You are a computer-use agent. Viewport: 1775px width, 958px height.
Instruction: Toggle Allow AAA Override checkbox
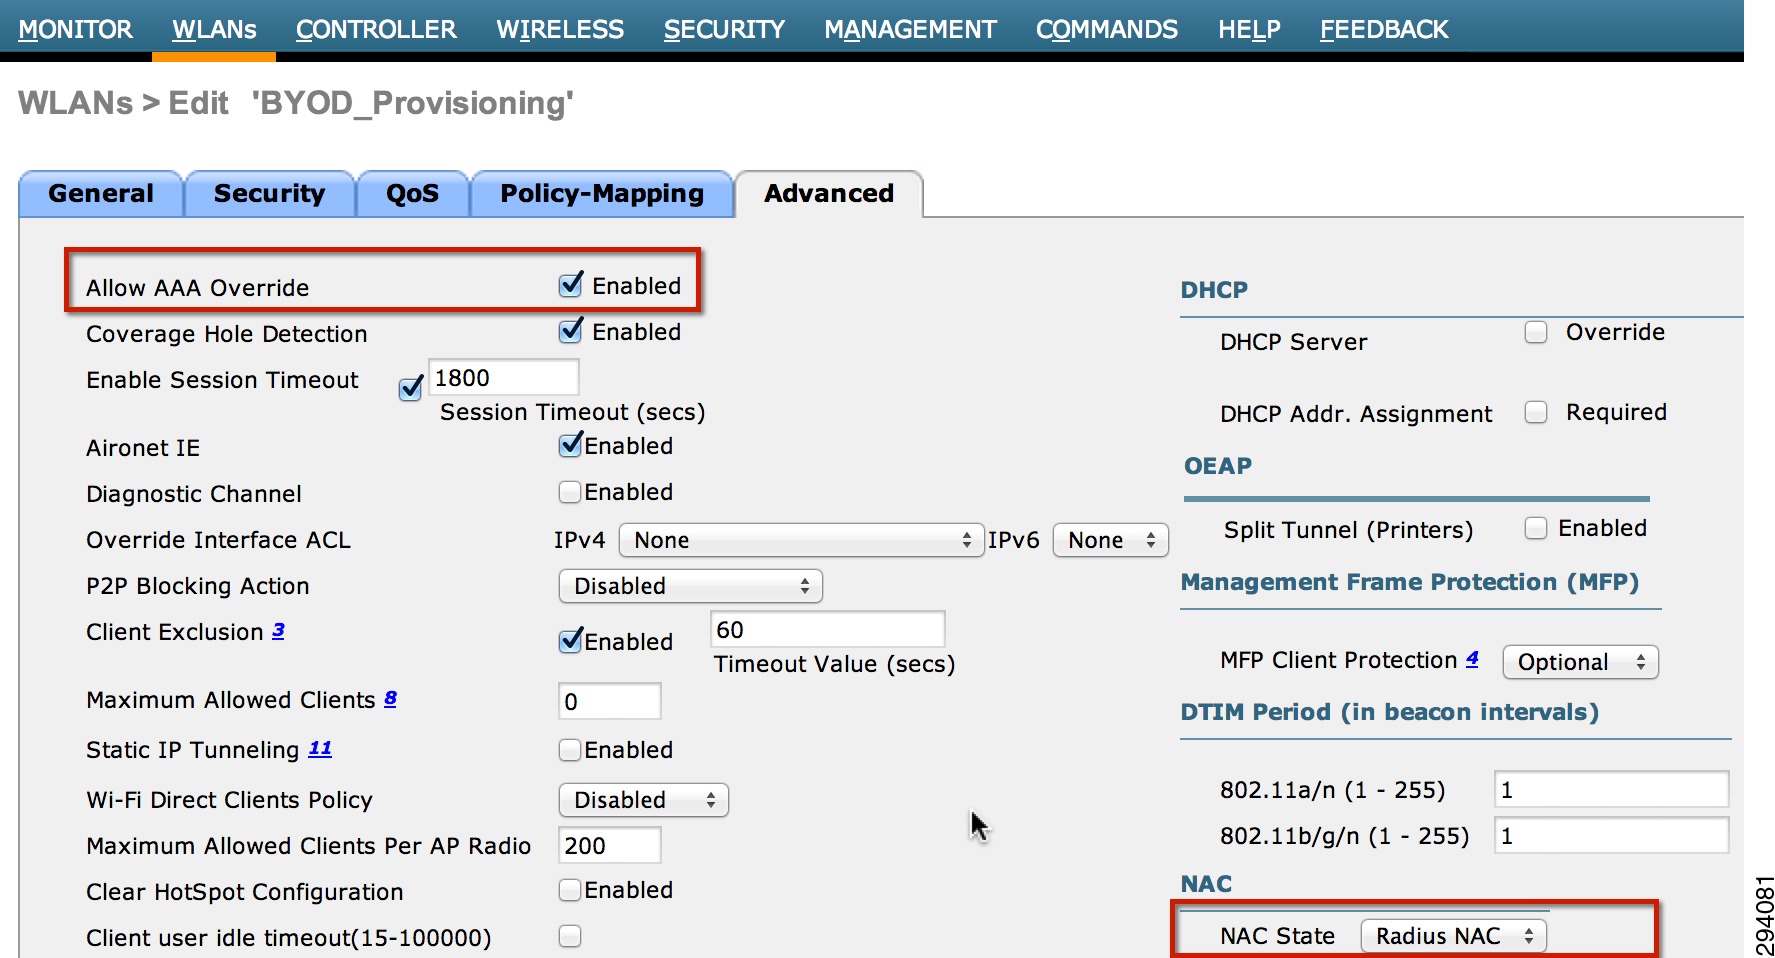coord(570,285)
